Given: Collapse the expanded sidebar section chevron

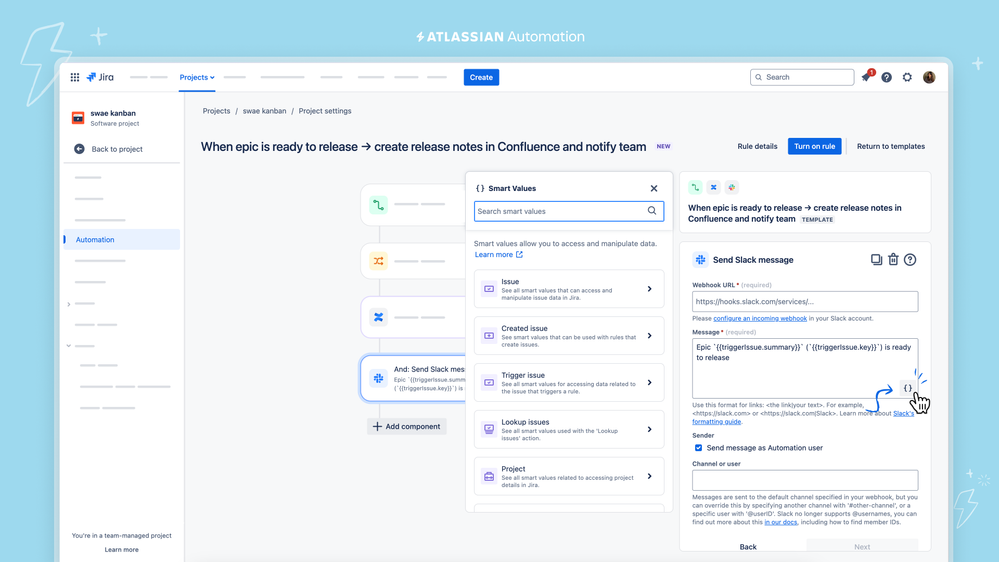Looking at the screenshot, I should (x=69, y=346).
